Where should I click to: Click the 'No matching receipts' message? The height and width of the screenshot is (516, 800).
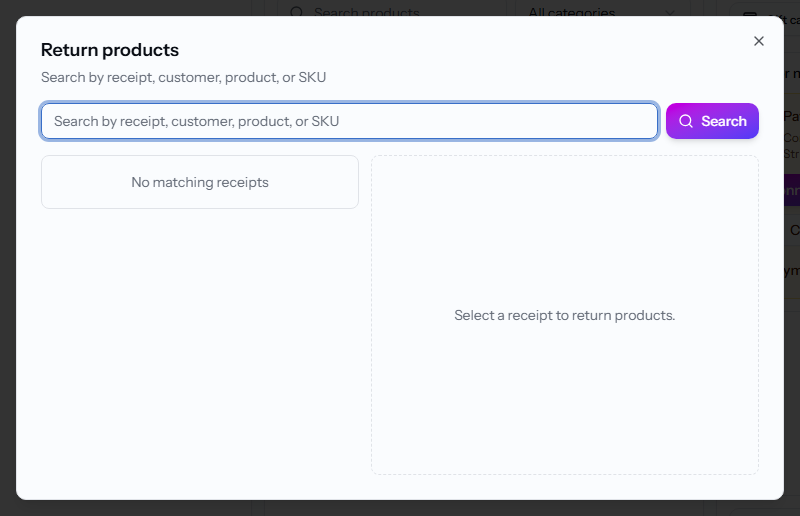199,182
